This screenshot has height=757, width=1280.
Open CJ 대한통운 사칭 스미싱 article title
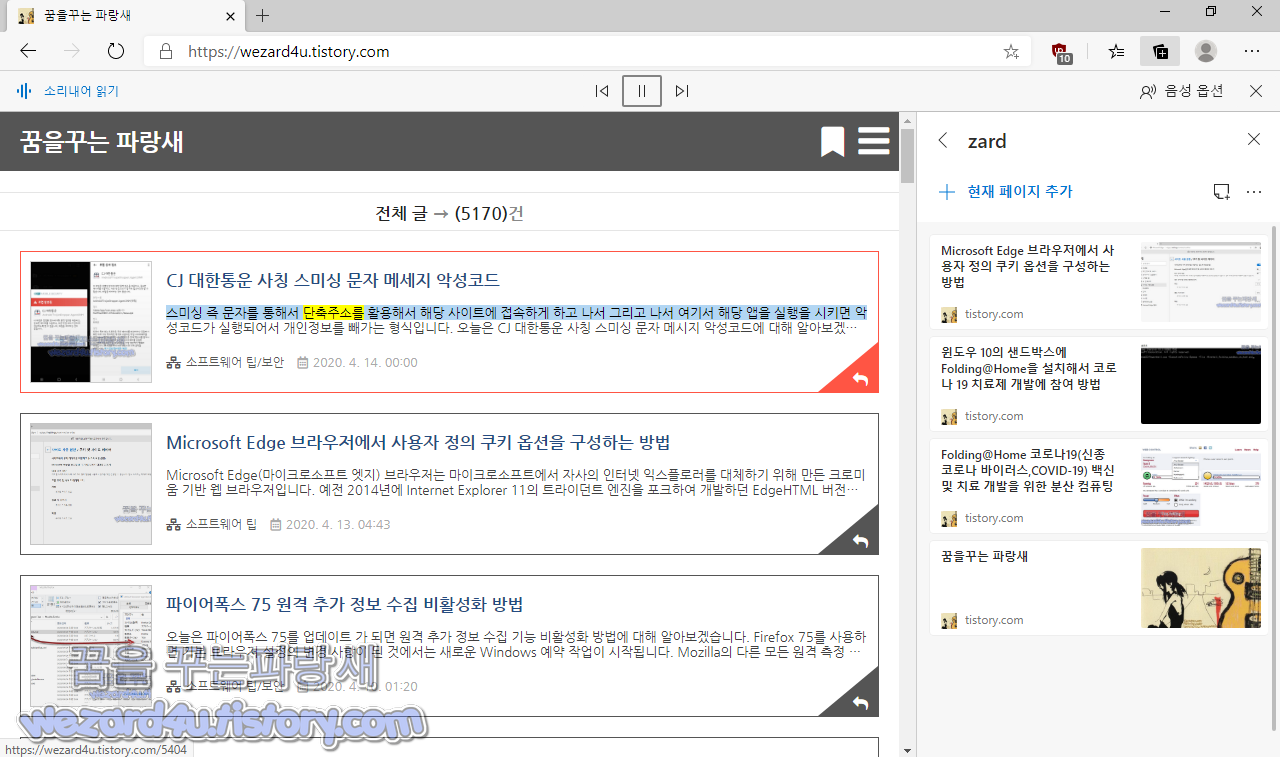pyautogui.click(x=333, y=280)
